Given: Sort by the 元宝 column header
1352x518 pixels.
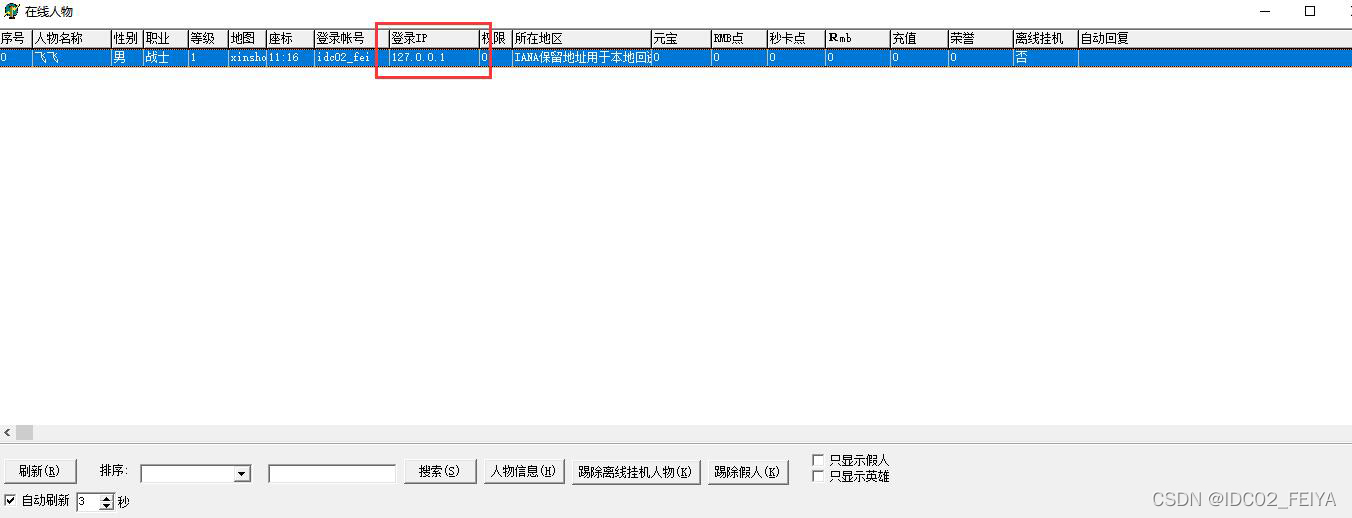Looking at the screenshot, I should coord(681,38).
